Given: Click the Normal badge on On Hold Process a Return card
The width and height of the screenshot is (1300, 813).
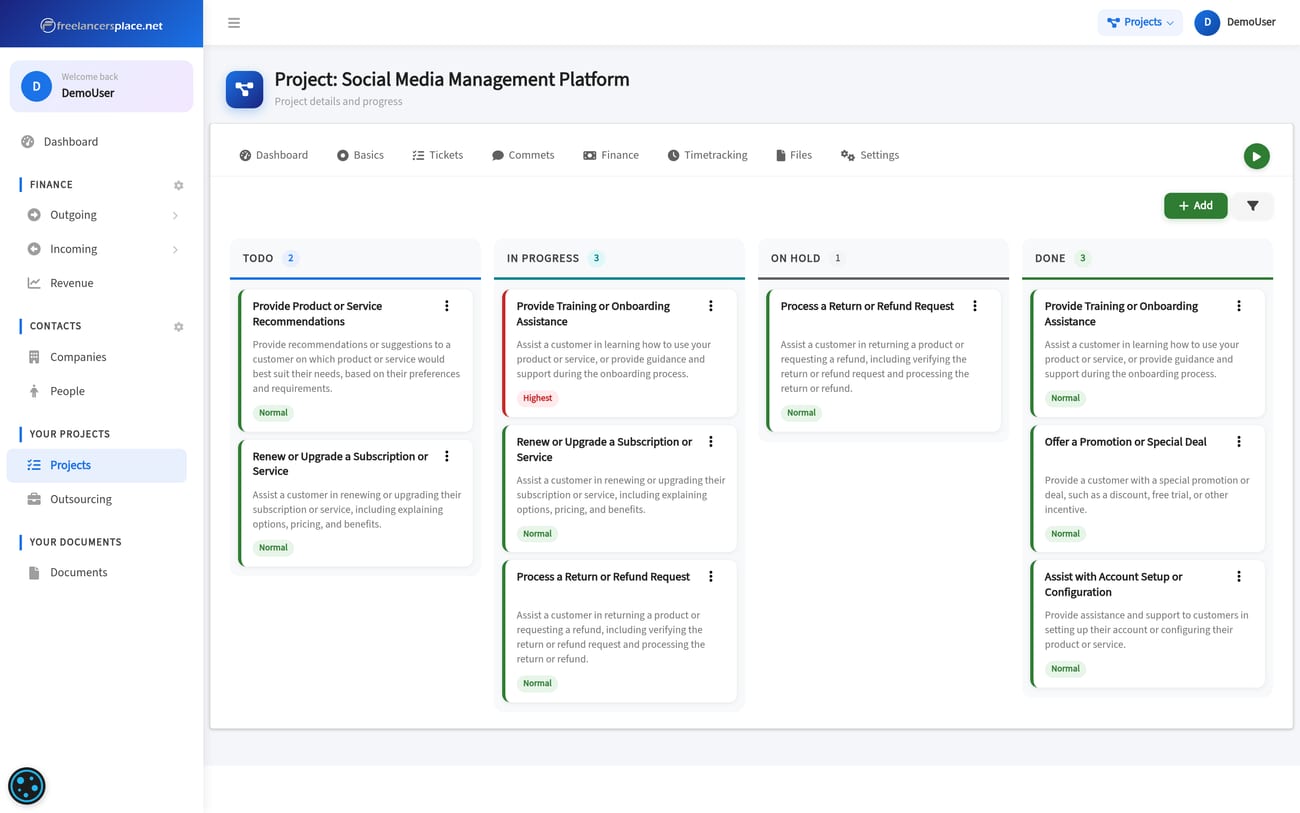Looking at the screenshot, I should 801,413.
